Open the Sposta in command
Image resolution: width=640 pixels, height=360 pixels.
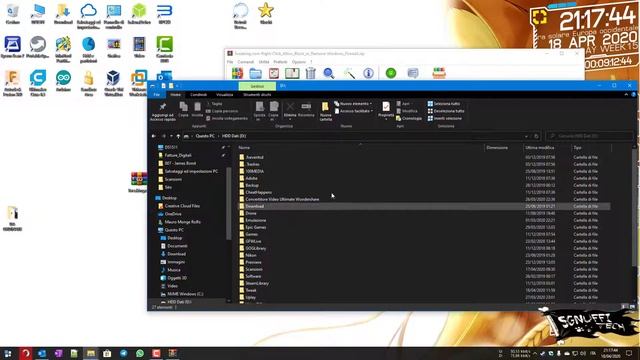pos(259,111)
